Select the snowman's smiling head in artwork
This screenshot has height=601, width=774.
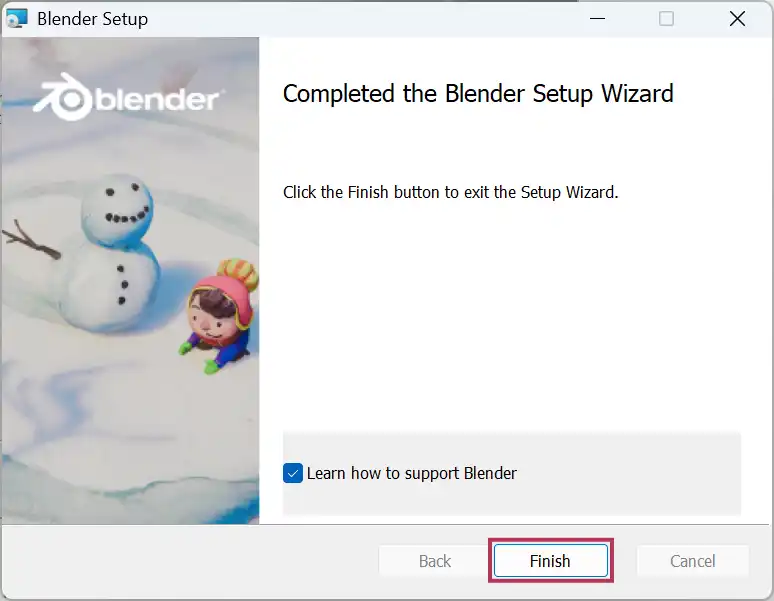click(x=117, y=207)
